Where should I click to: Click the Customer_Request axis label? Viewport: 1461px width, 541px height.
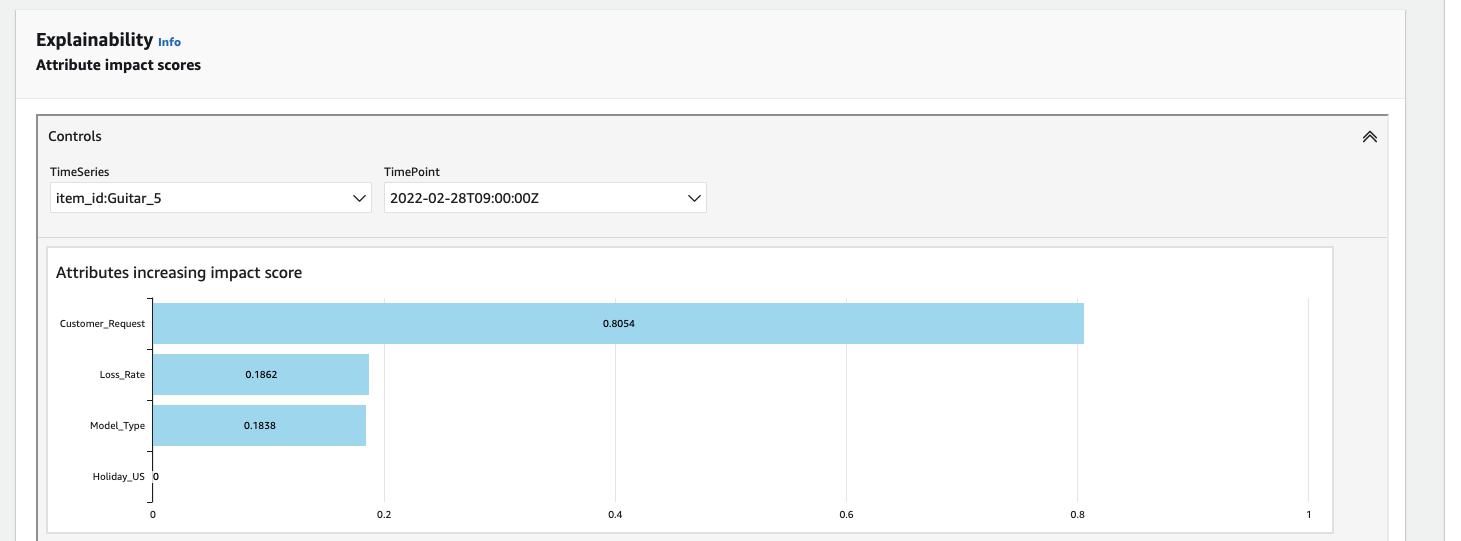tap(102, 324)
